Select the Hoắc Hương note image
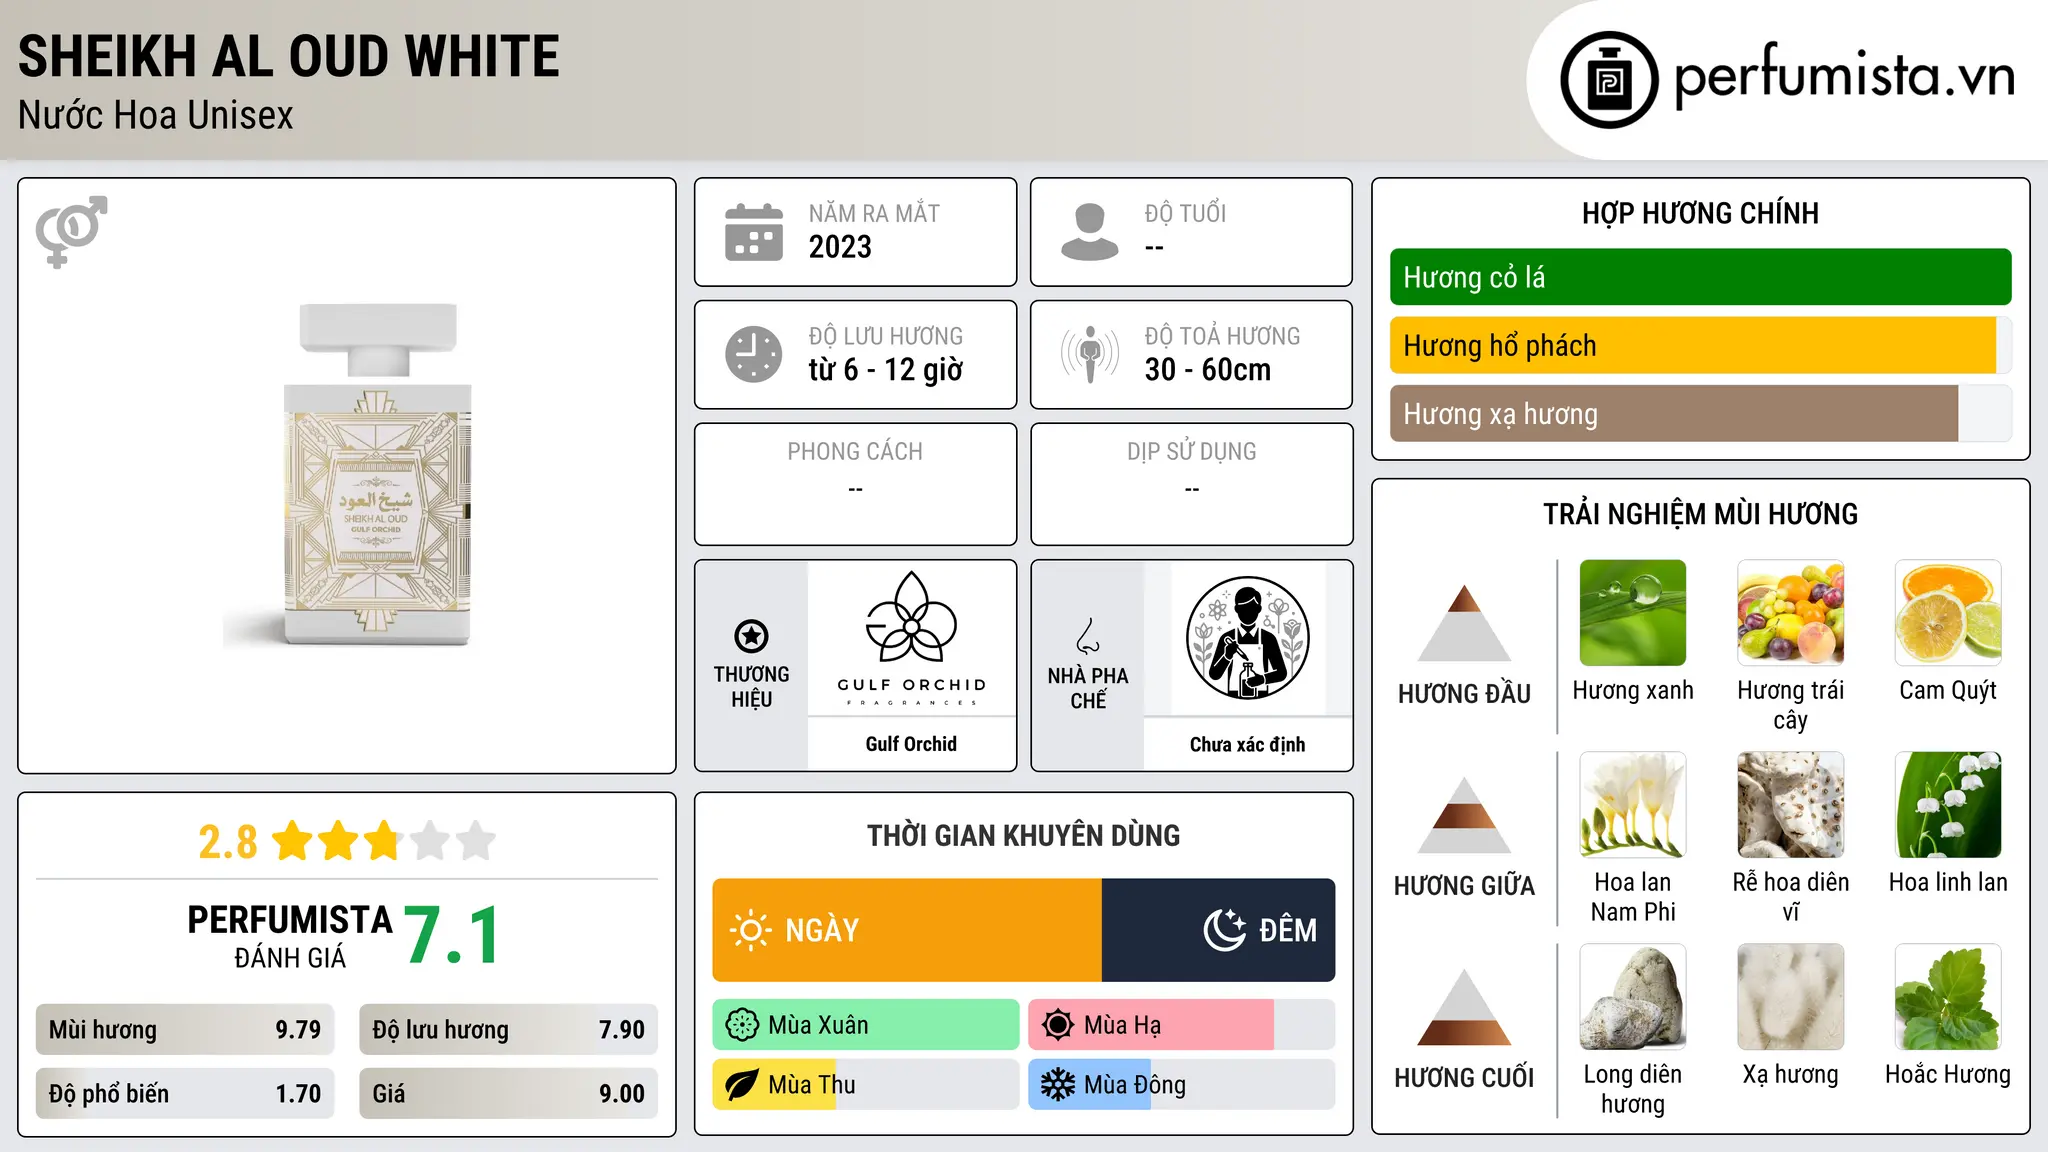Viewport: 2048px width, 1152px height. coord(1948,997)
